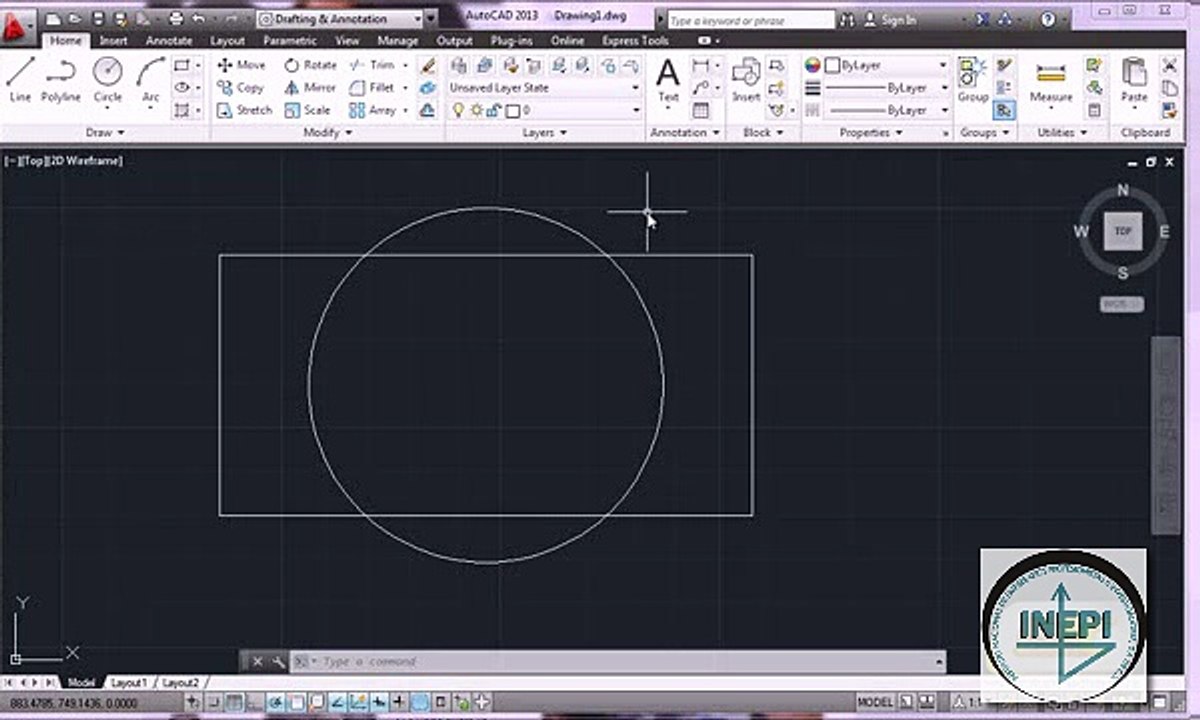The height and width of the screenshot is (720, 1200).
Task: Select the Line drawing tool
Action: (20, 79)
